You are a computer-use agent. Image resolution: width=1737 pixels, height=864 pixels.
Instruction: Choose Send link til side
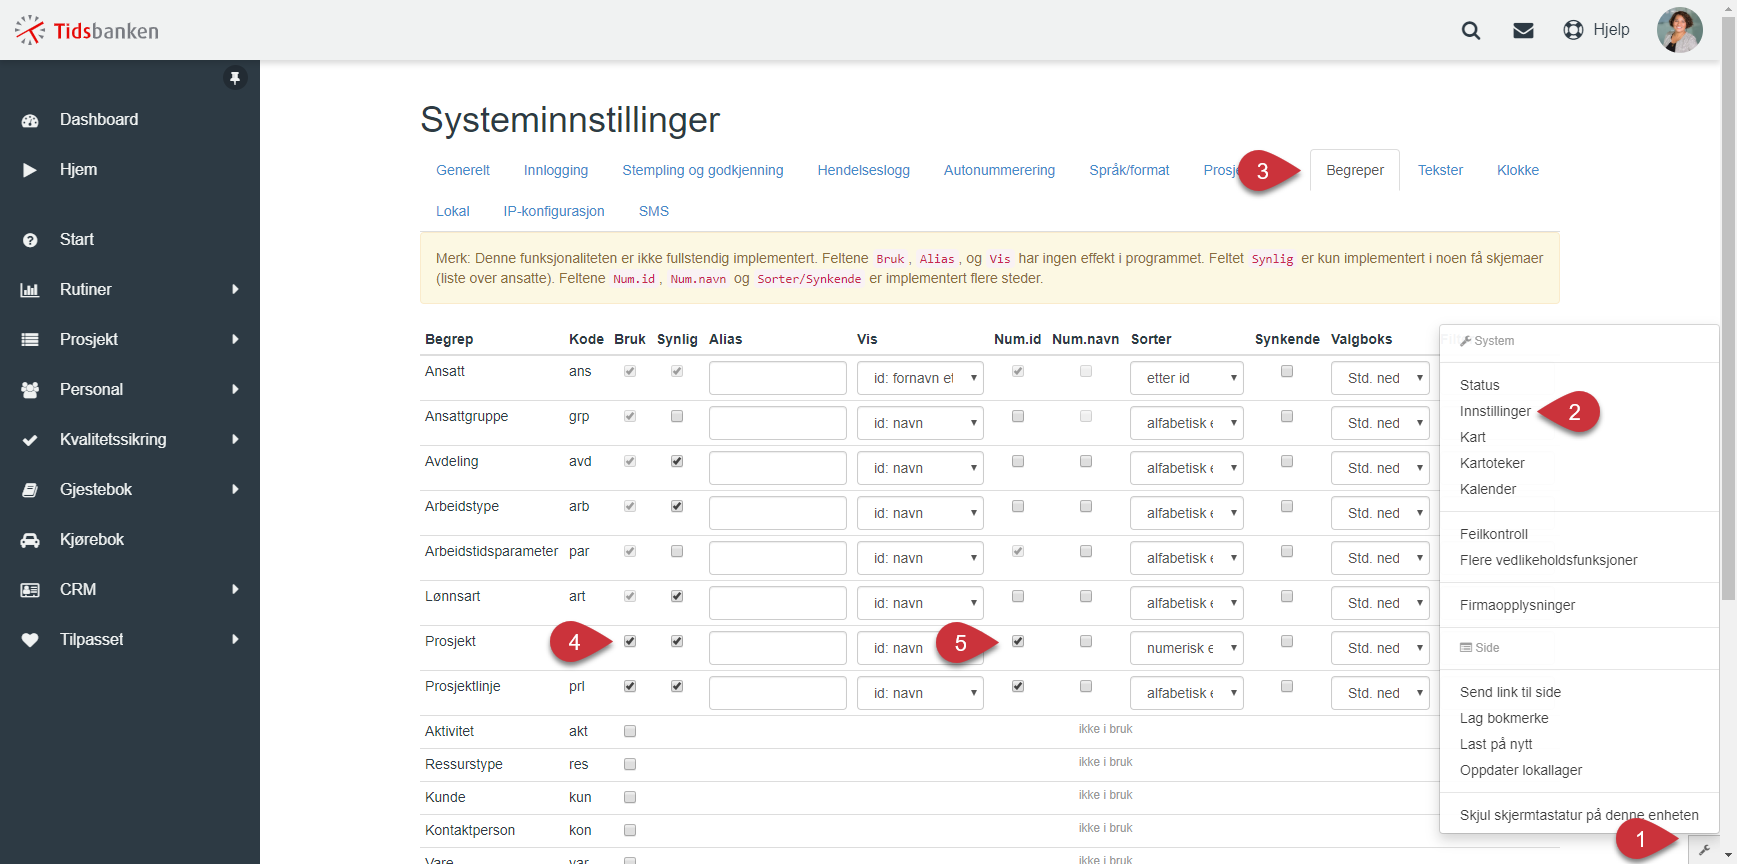tap(1510, 692)
